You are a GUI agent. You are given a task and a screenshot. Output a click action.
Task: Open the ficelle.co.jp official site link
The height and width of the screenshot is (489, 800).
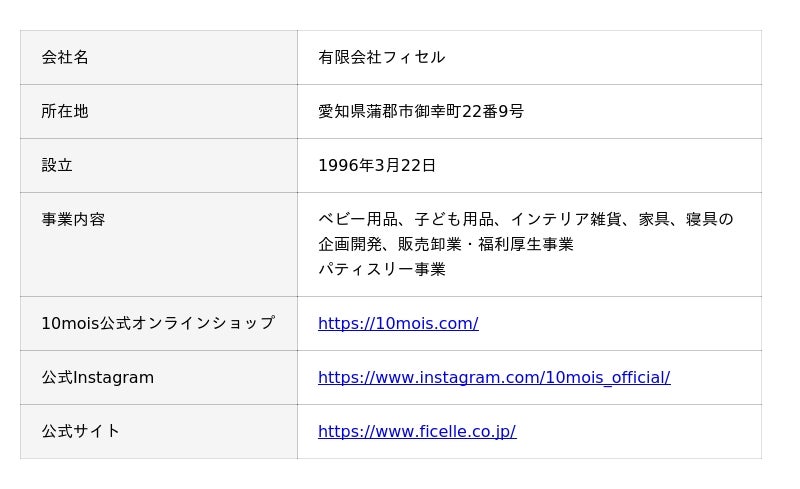(x=417, y=431)
